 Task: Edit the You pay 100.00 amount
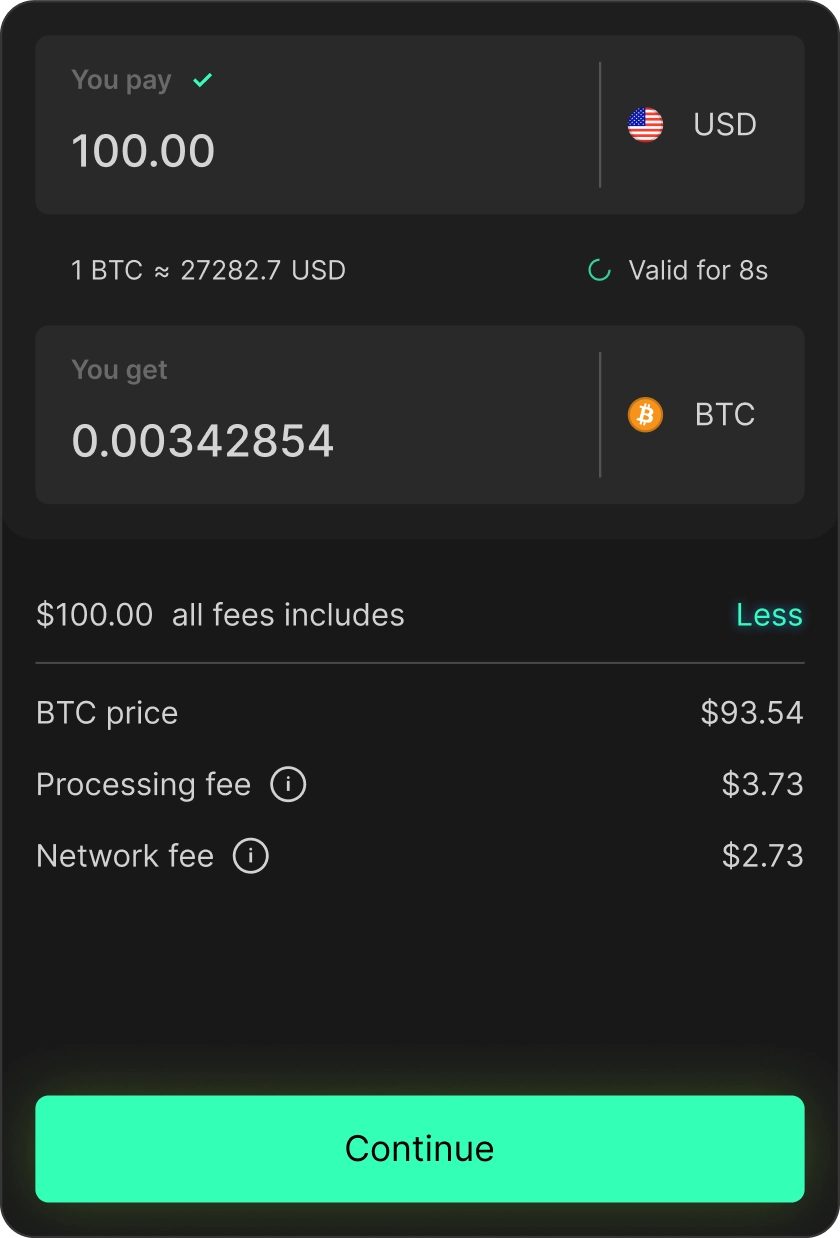pos(143,151)
